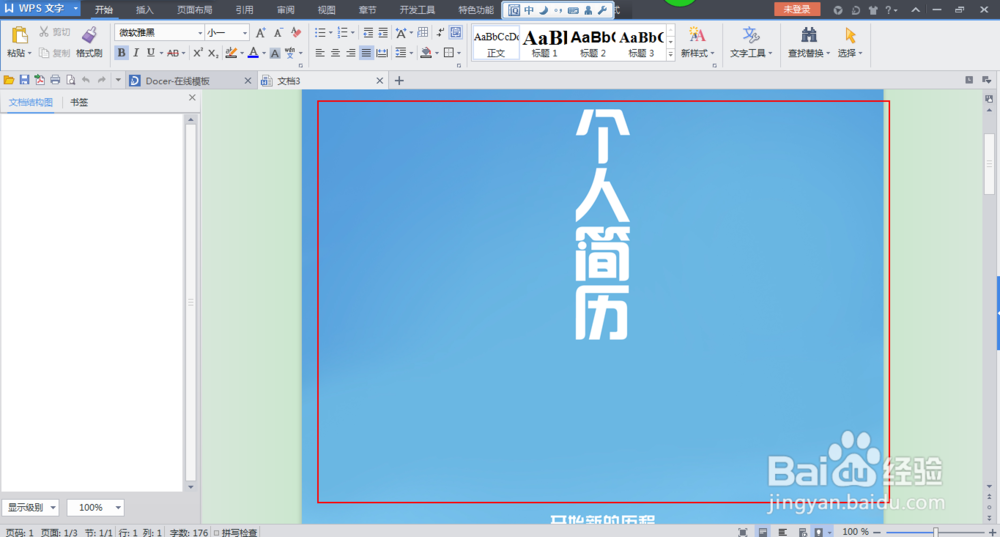This screenshot has height=537, width=1000.
Task: Apply superscript formatting
Action: pos(198,53)
